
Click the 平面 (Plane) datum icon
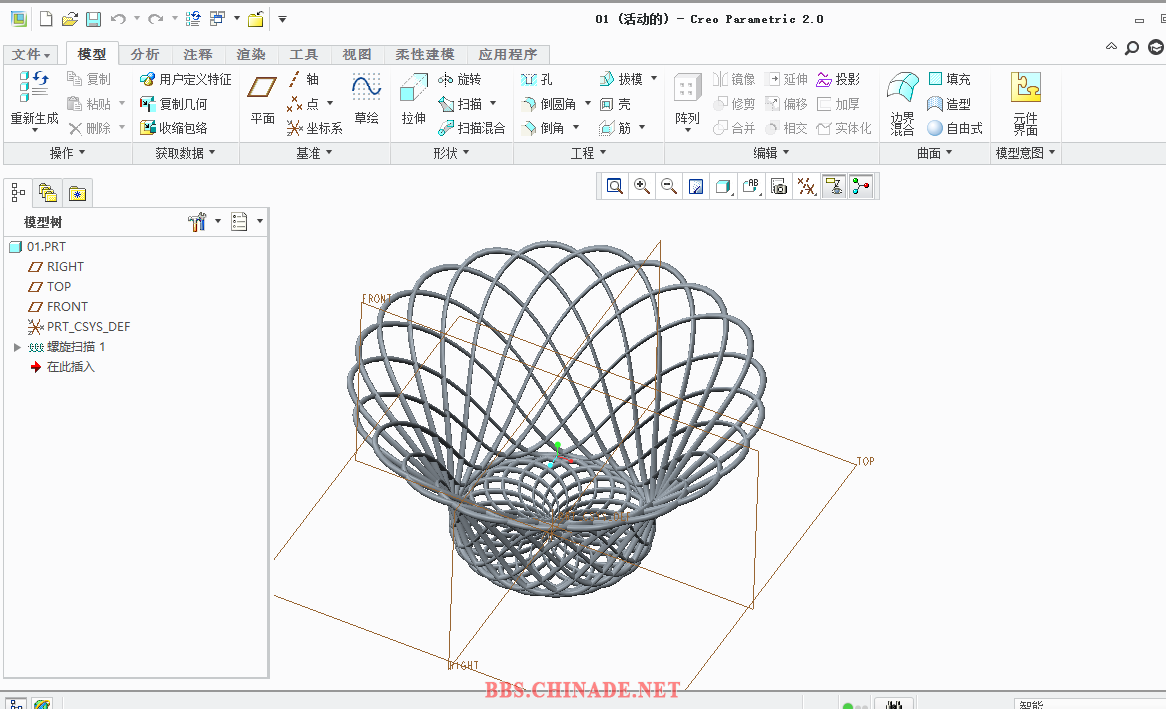(262, 90)
